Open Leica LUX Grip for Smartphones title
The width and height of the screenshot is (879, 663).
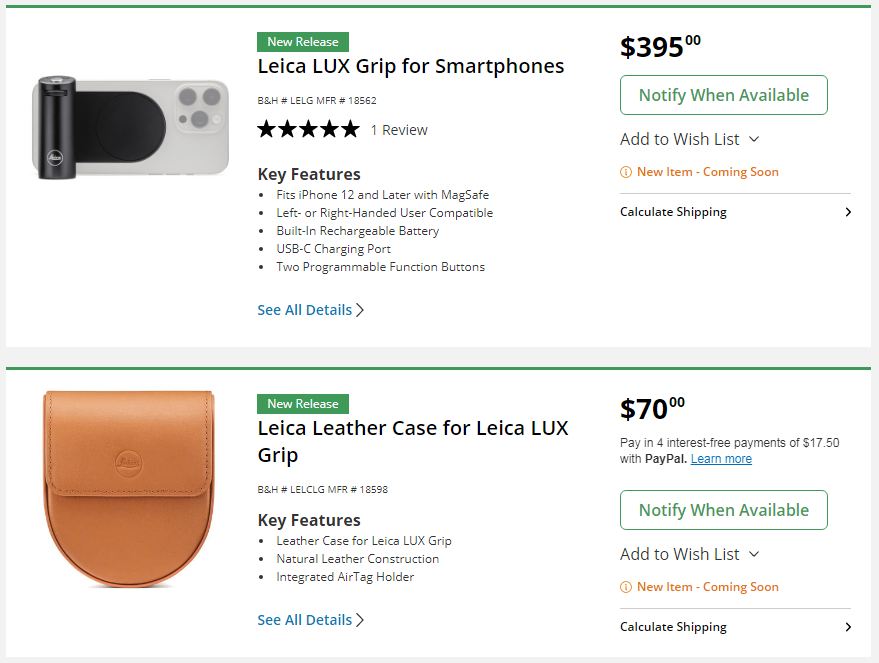[x=411, y=67]
